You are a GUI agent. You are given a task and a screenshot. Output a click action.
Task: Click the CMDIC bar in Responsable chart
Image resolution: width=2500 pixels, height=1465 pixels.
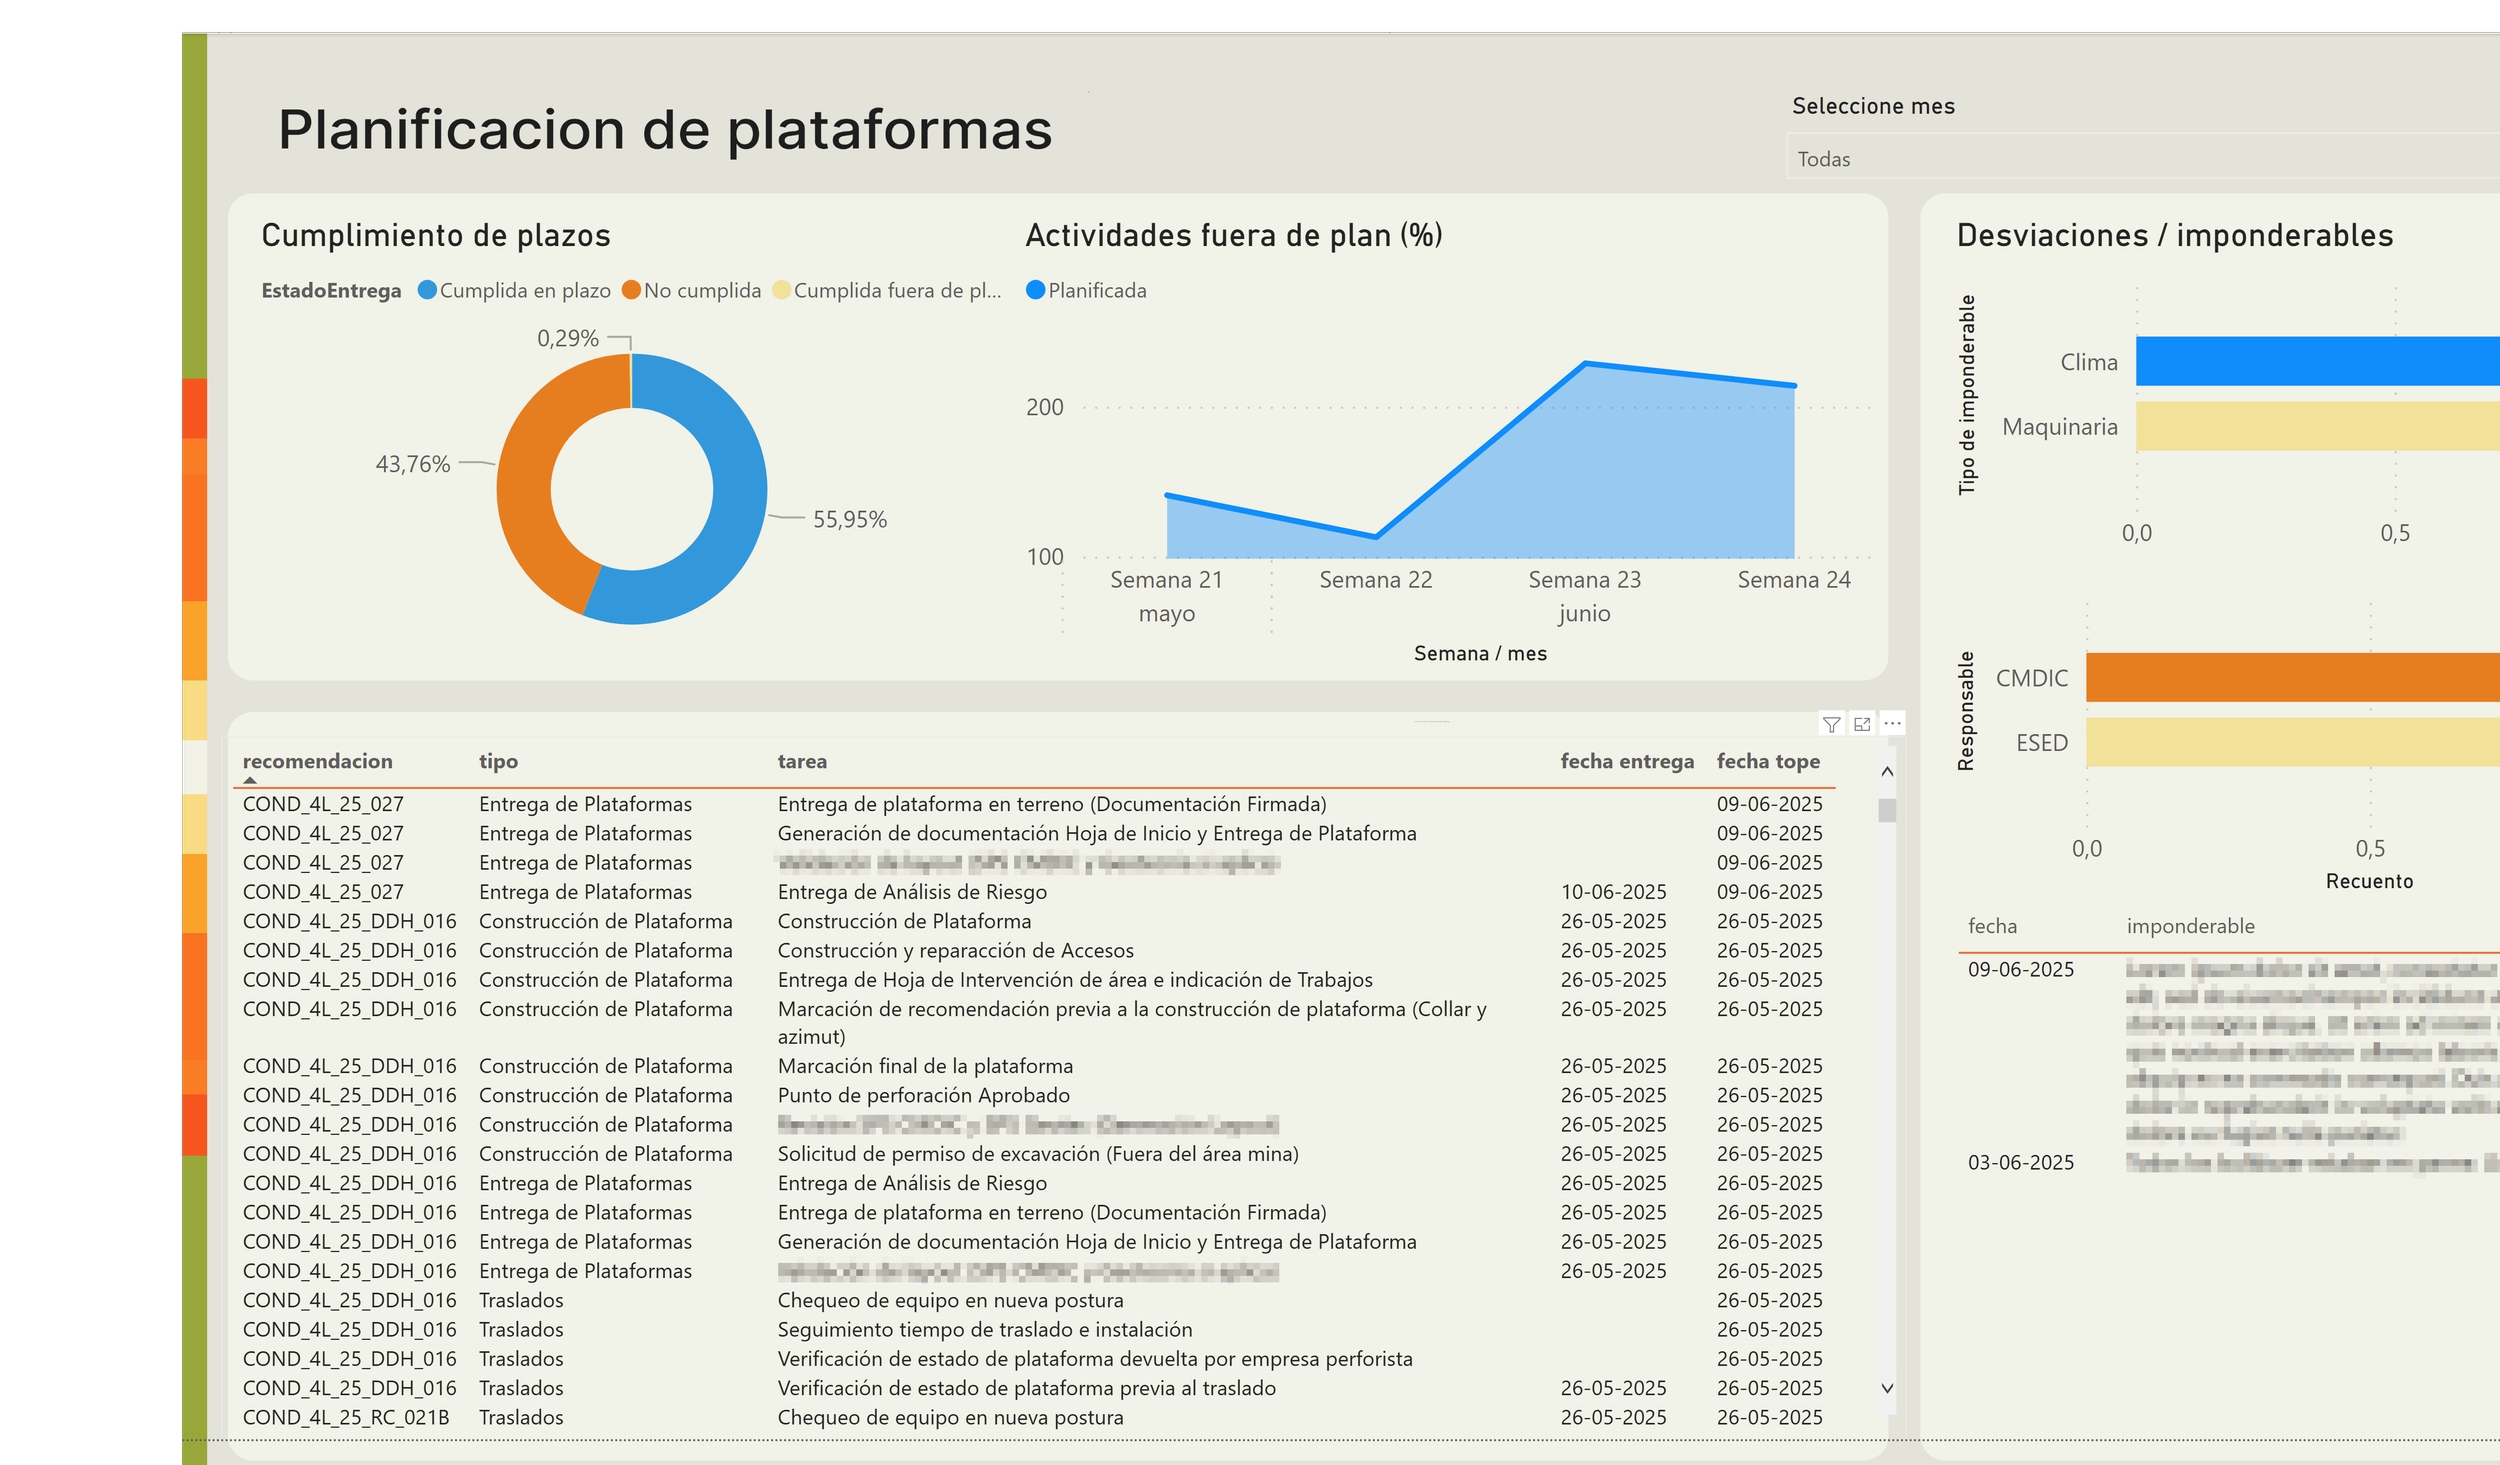pyautogui.click(x=2293, y=677)
